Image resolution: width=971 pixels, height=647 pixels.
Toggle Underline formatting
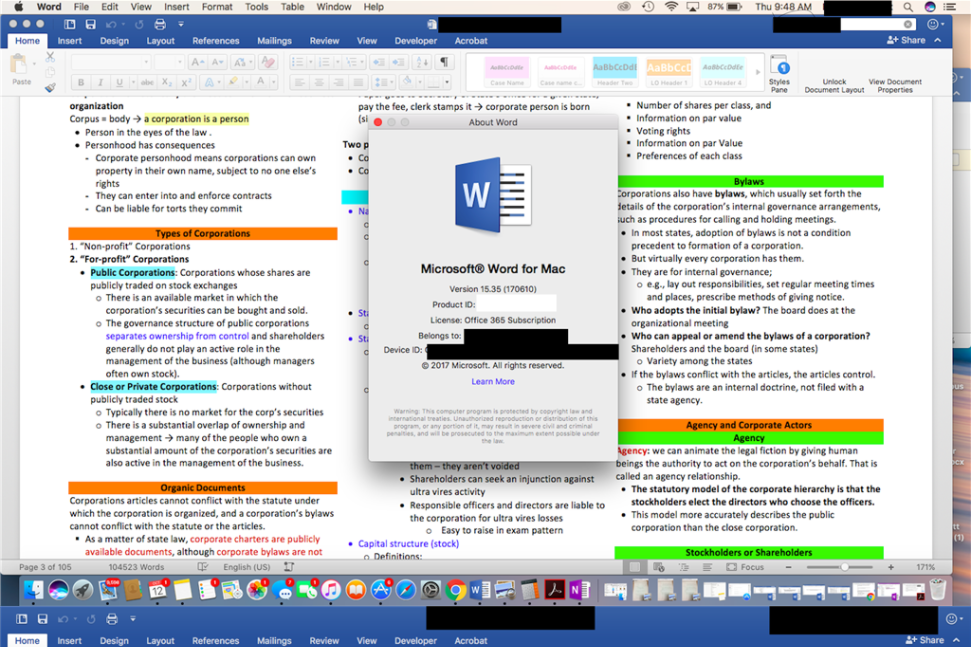[x=118, y=82]
